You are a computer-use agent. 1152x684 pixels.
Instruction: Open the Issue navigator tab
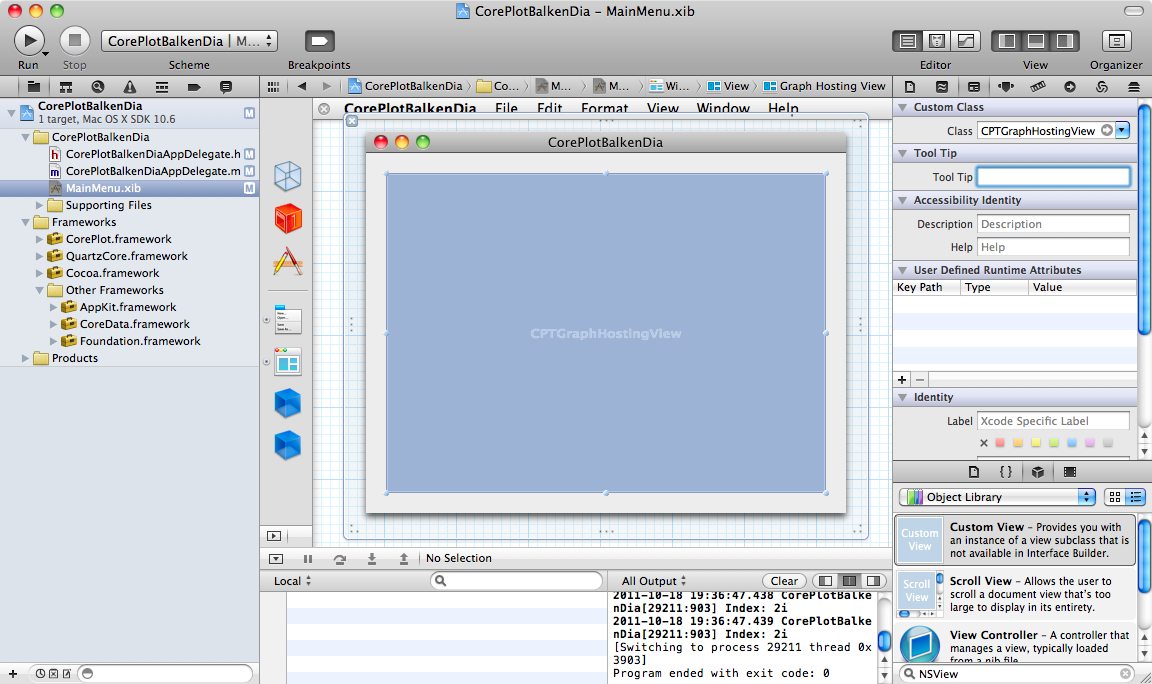(129, 87)
